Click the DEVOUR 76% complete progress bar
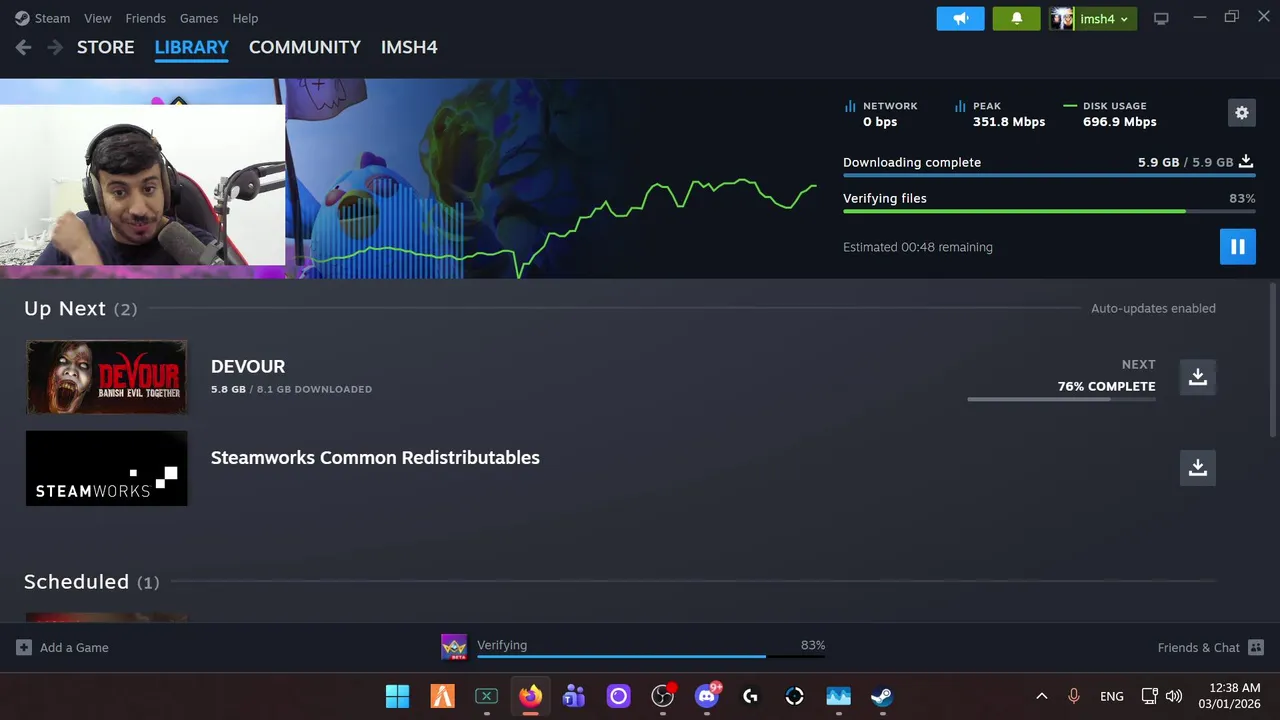The height and width of the screenshot is (720, 1280). tap(1061, 399)
